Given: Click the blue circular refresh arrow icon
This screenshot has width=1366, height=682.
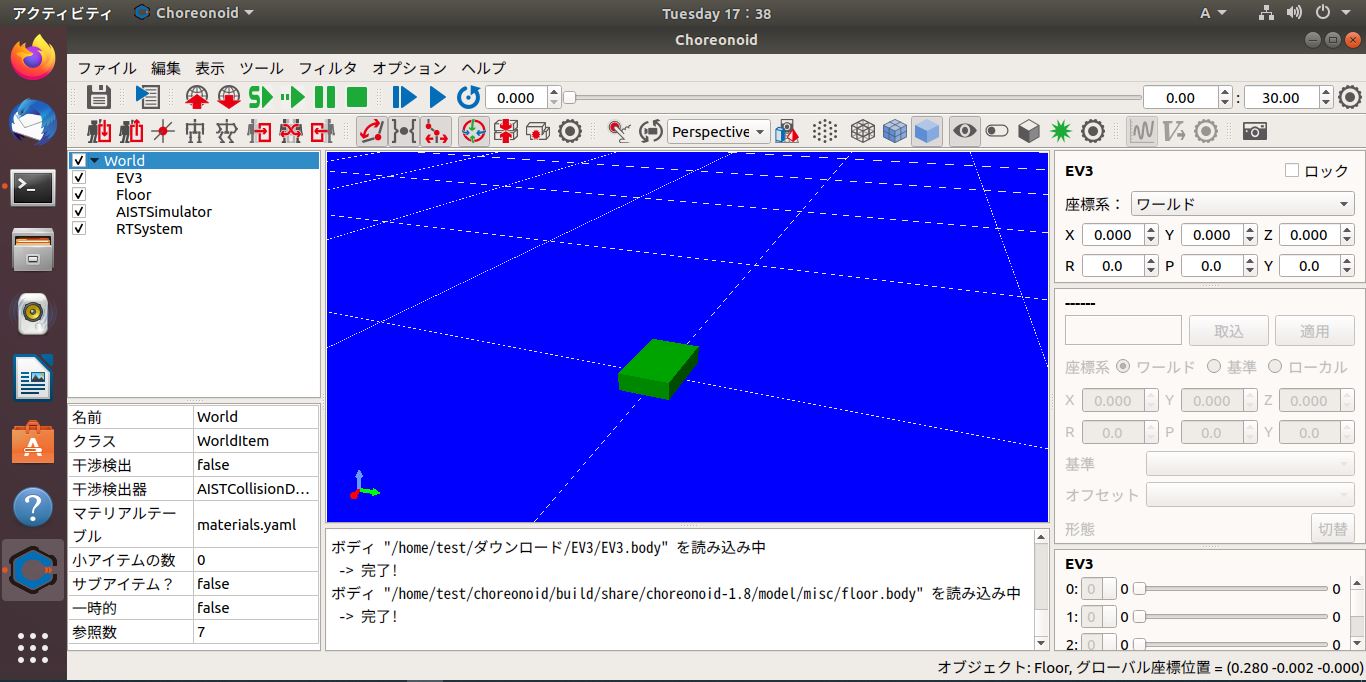Looking at the screenshot, I should coord(468,97).
